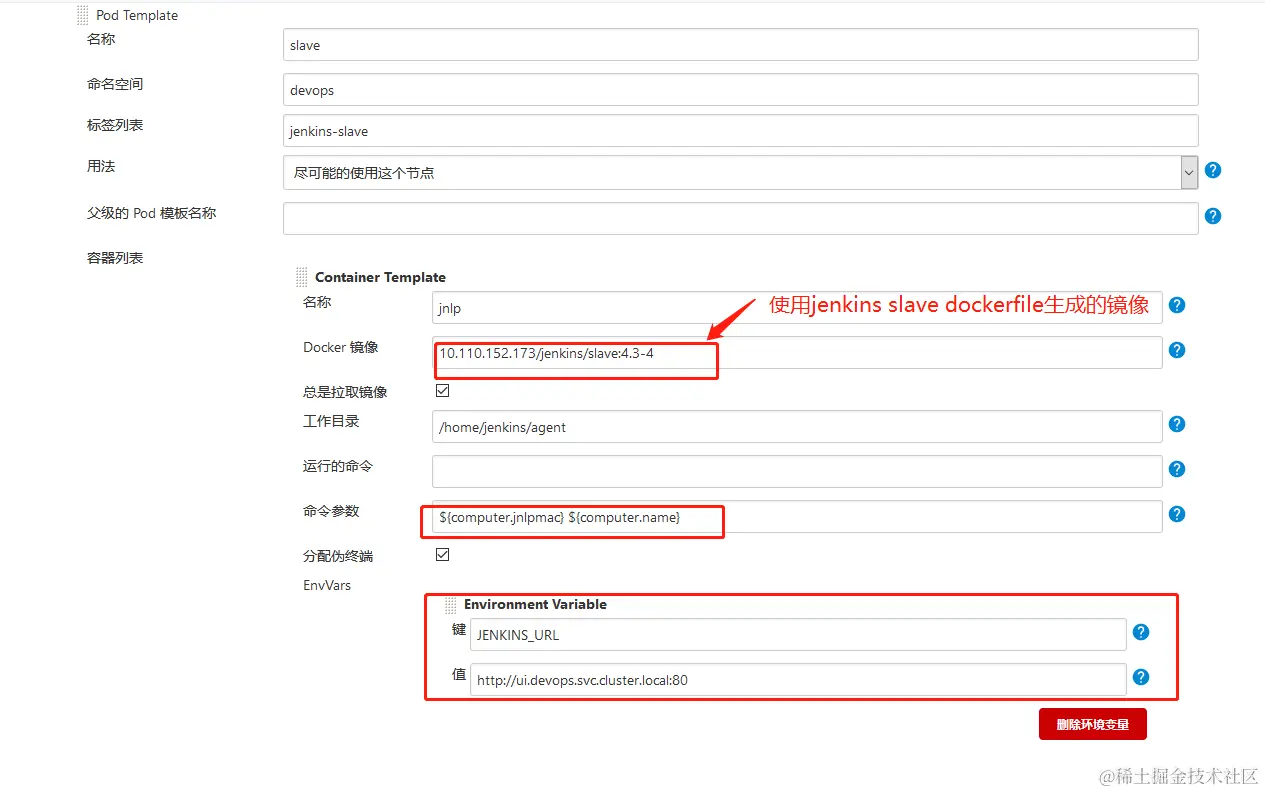This screenshot has height=793, width=1265.
Task: Click the Environment Variable heading text
Action: click(535, 604)
